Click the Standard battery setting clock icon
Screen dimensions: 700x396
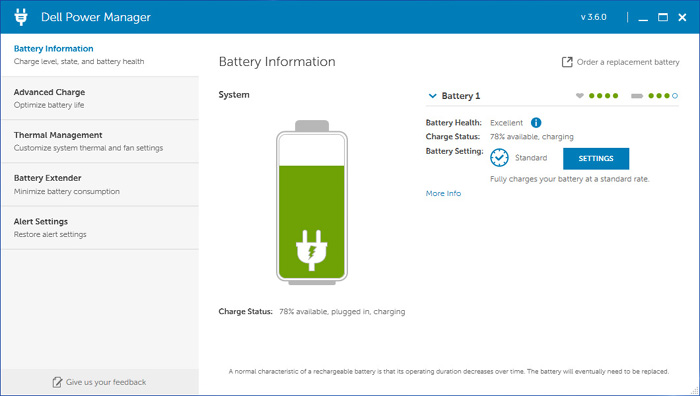coord(499,158)
